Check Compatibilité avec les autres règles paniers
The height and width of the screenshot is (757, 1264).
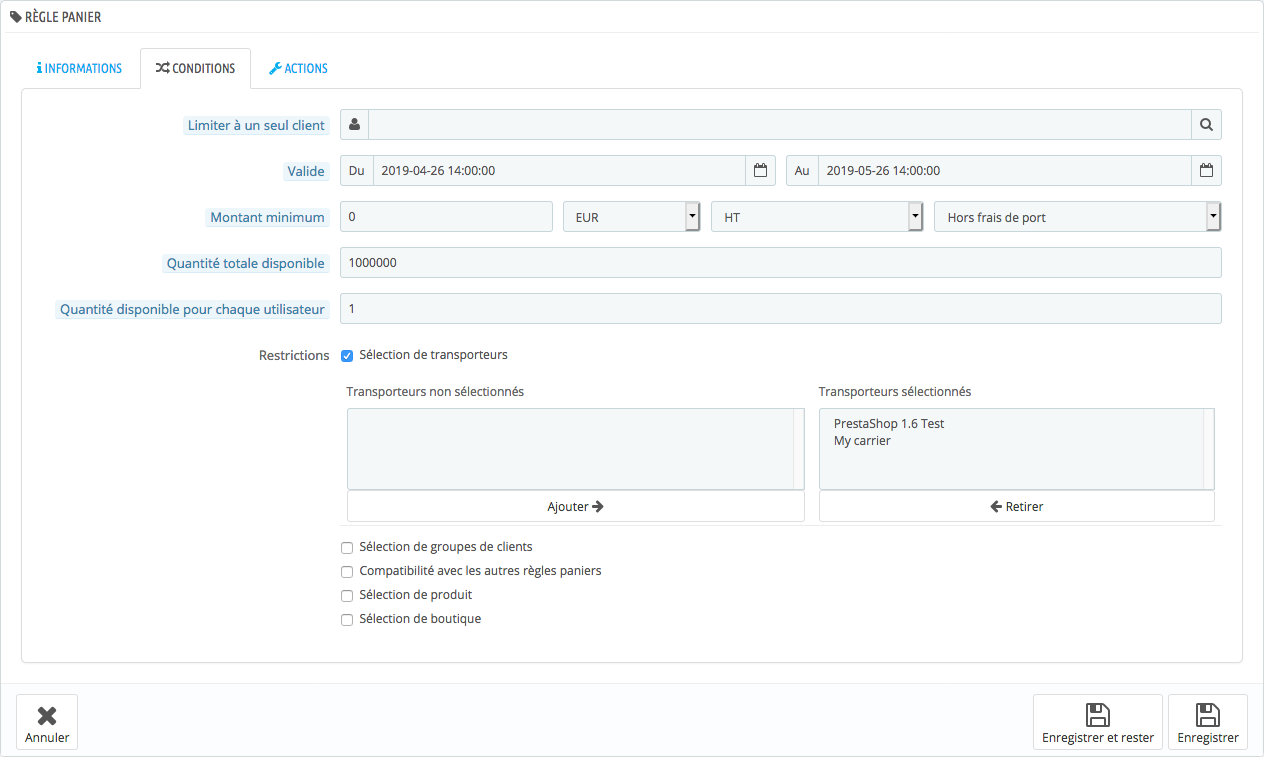pyautogui.click(x=347, y=572)
